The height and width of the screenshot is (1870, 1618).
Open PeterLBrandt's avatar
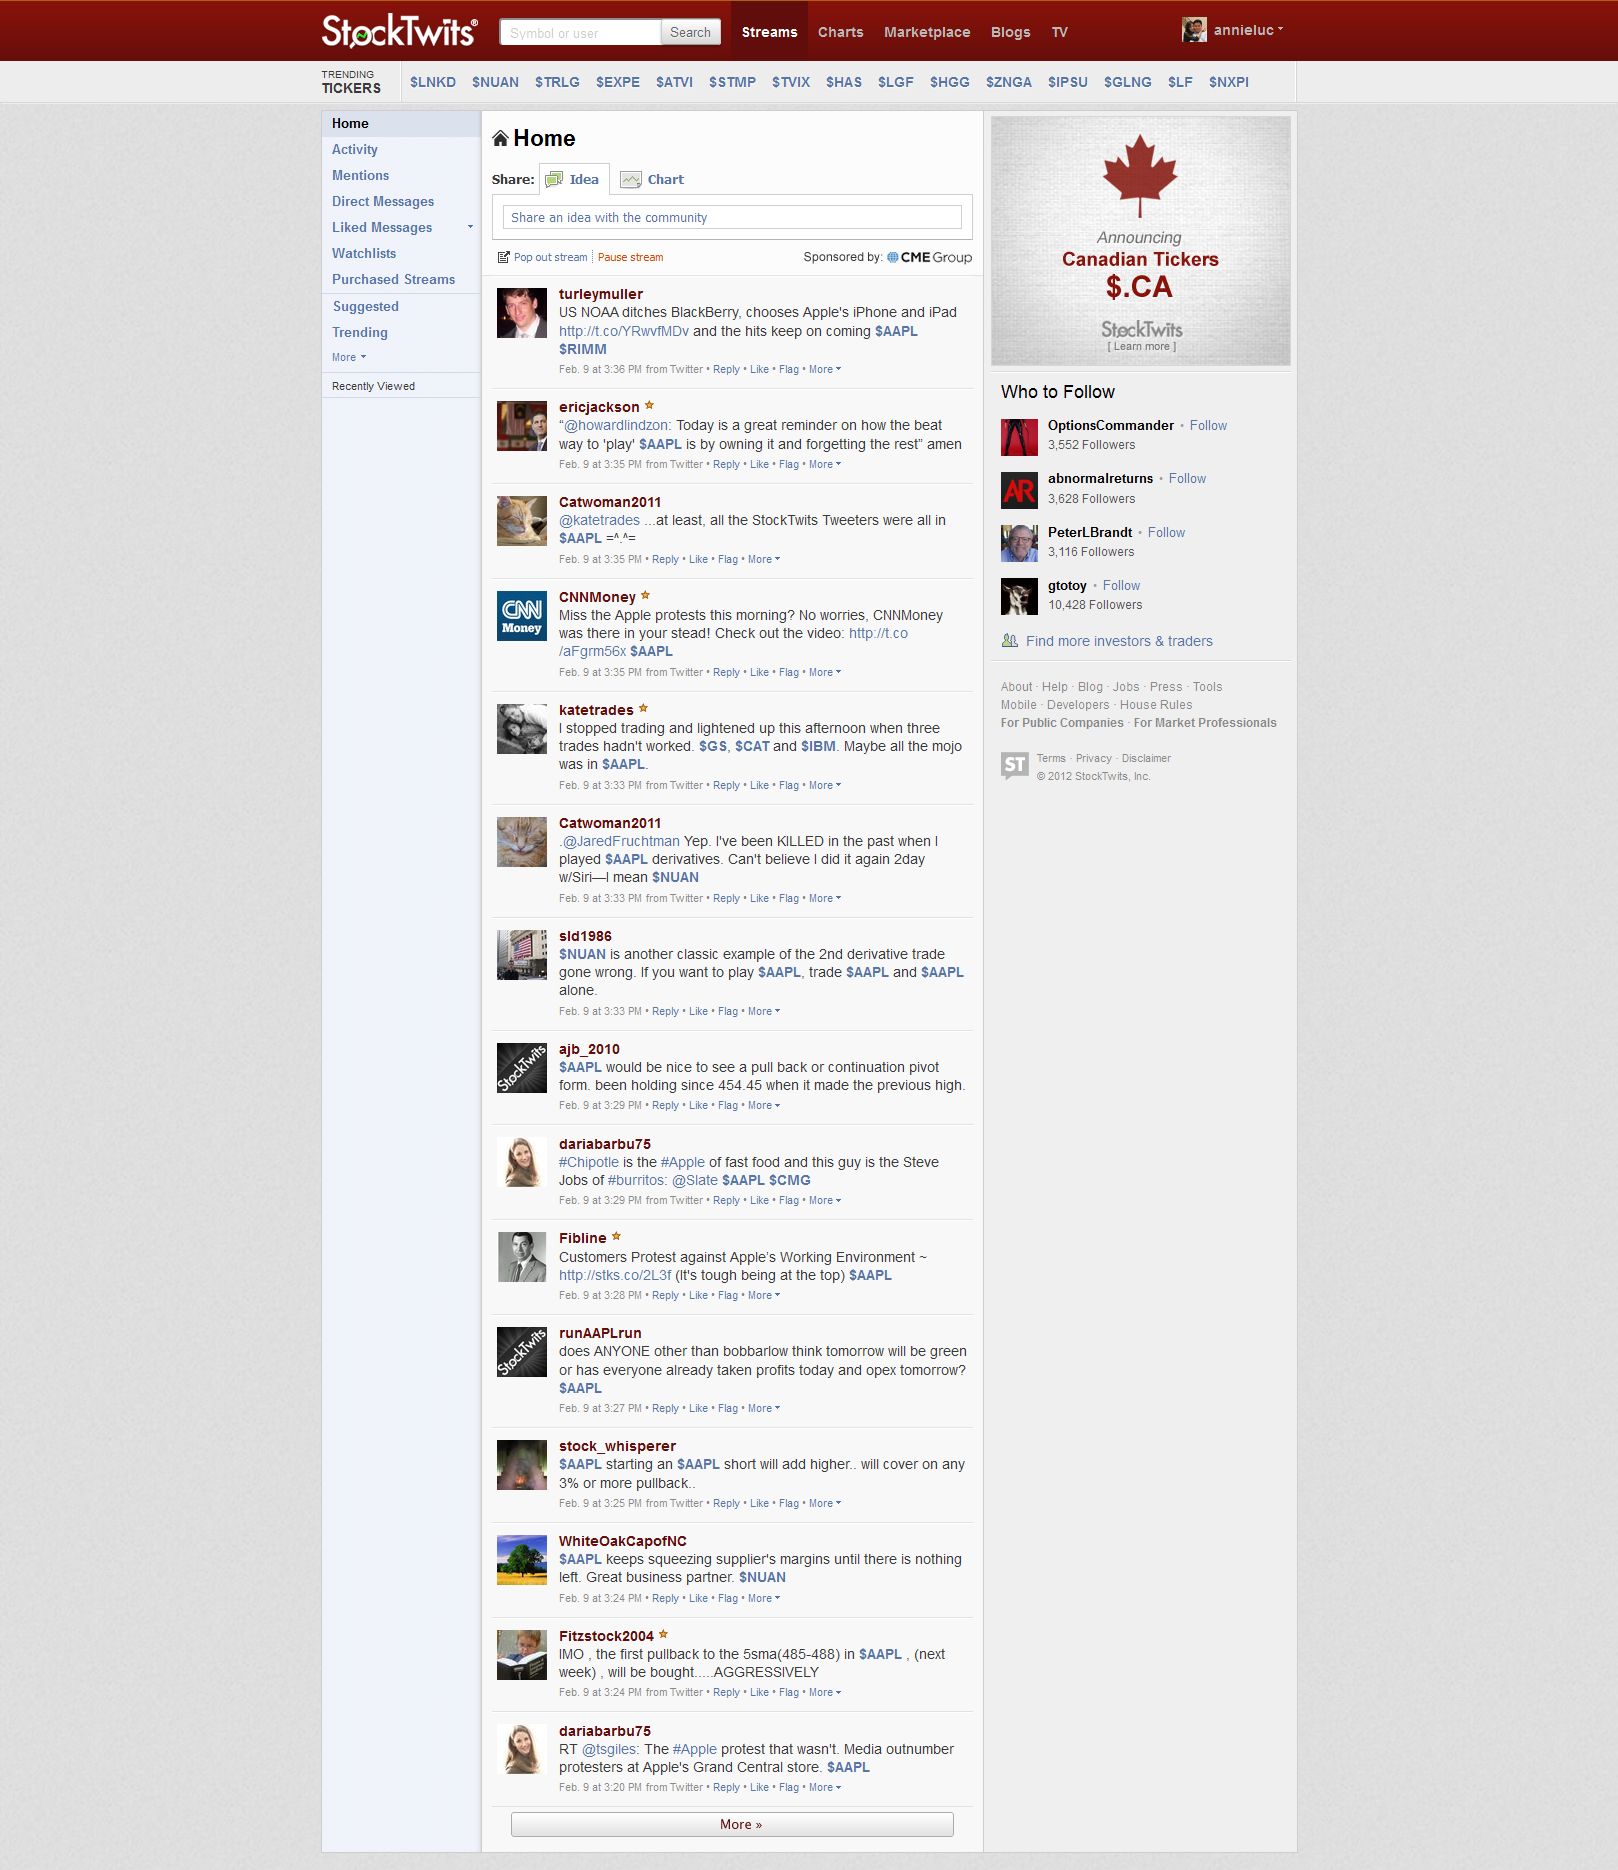coord(1019,543)
